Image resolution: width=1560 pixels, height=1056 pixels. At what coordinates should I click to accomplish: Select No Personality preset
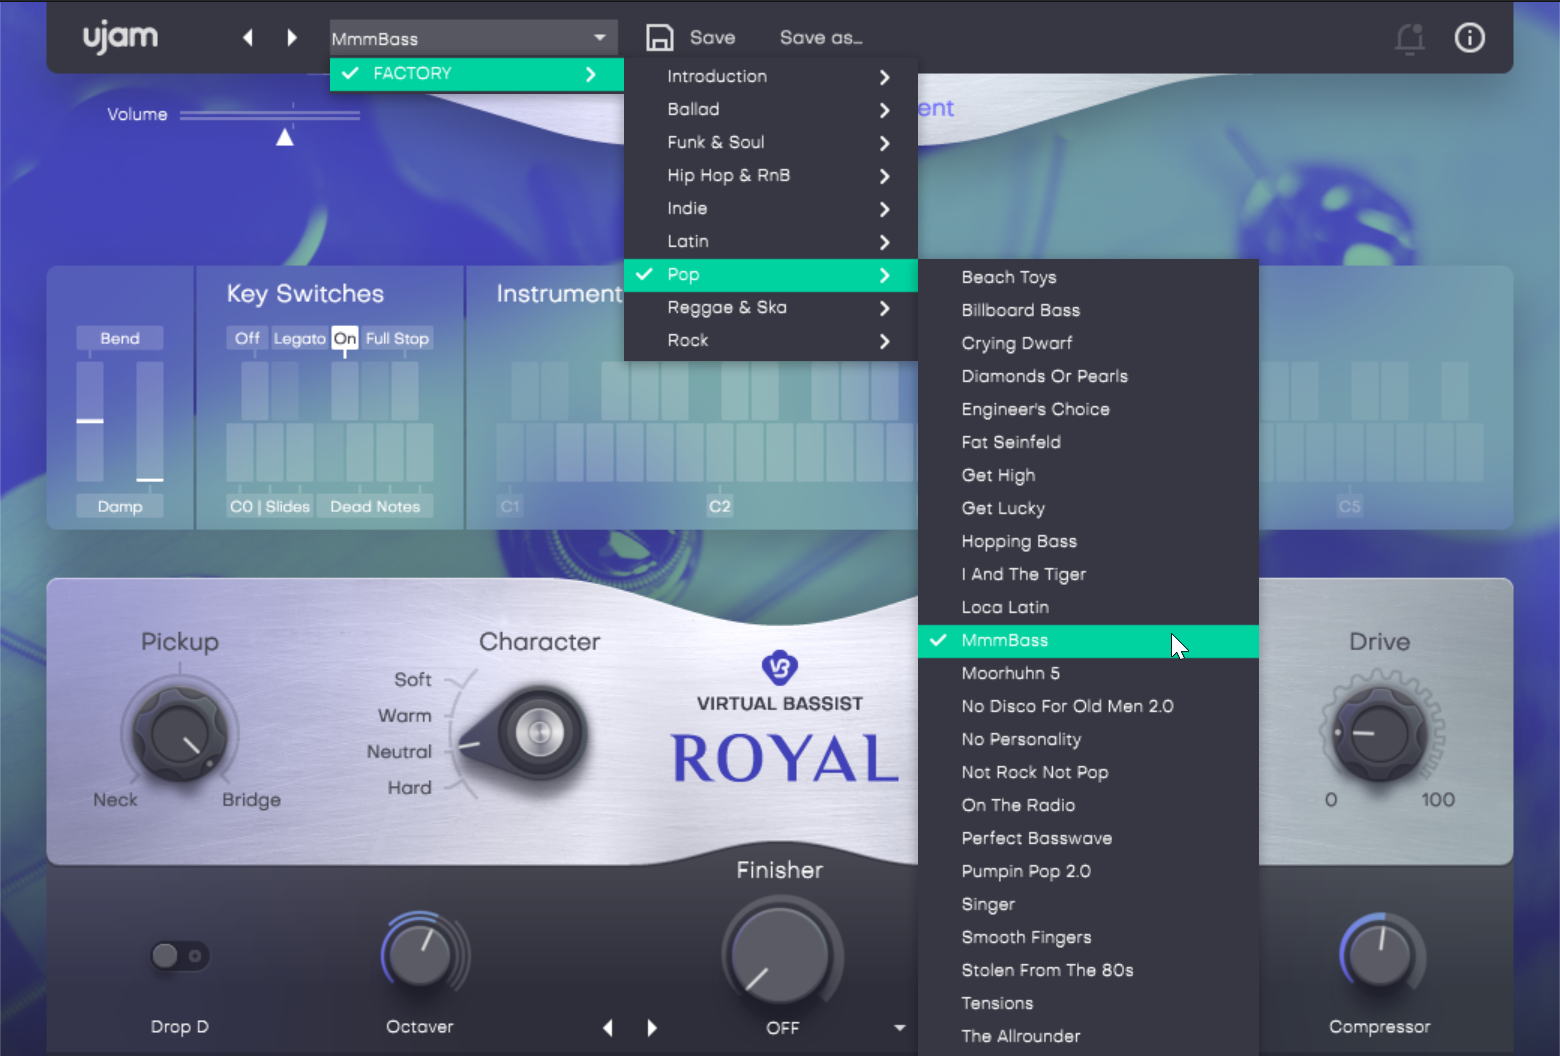(x=1088, y=740)
